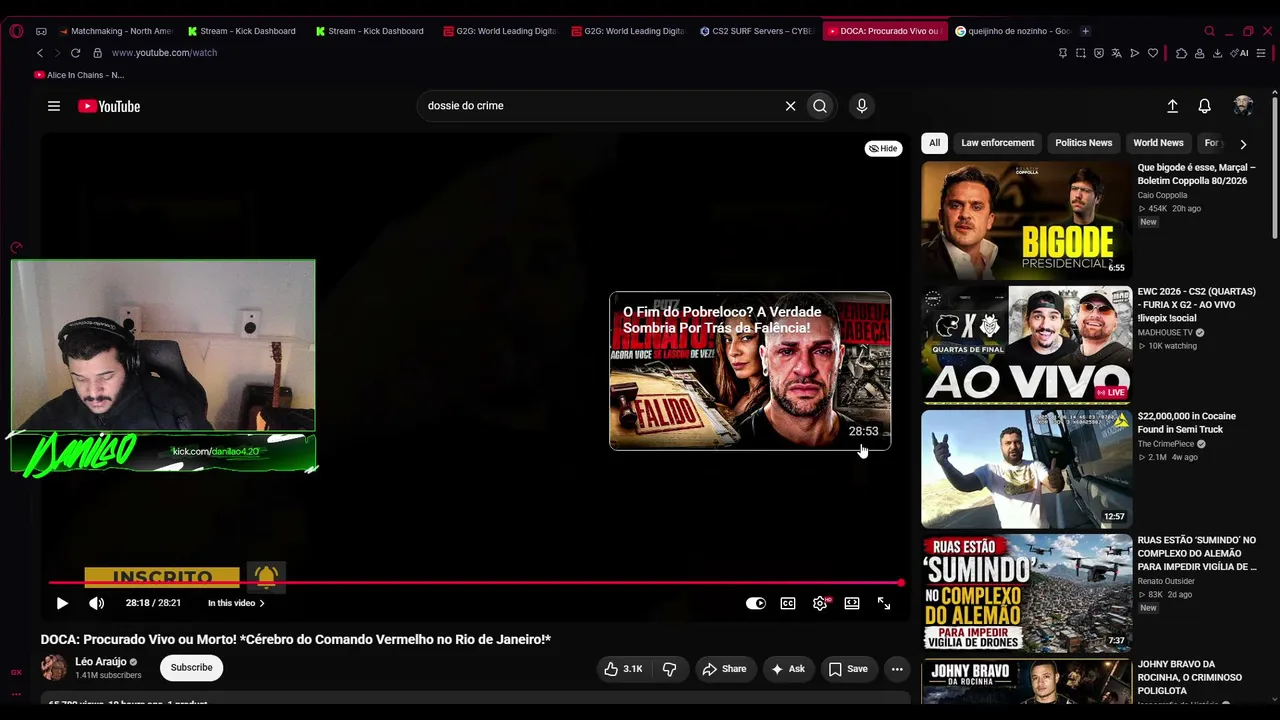Screen dimensions: 1280x720
Task: Open 'Alice In Chains' bookmark
Action: click(x=79, y=75)
